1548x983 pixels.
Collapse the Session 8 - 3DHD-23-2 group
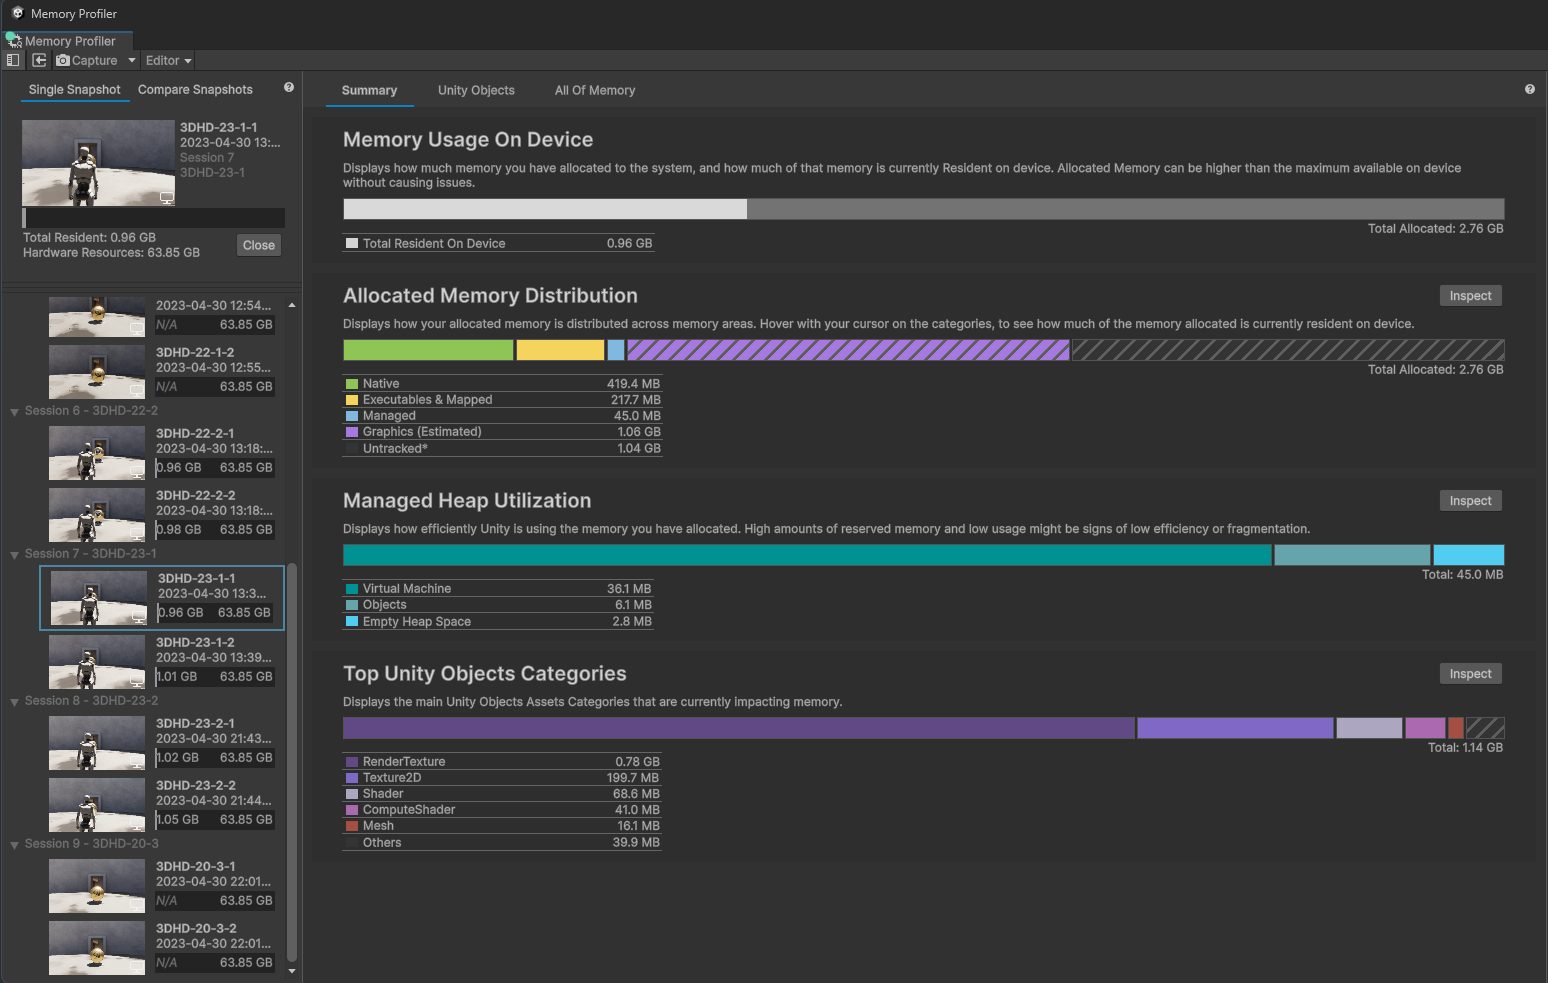click(x=14, y=702)
